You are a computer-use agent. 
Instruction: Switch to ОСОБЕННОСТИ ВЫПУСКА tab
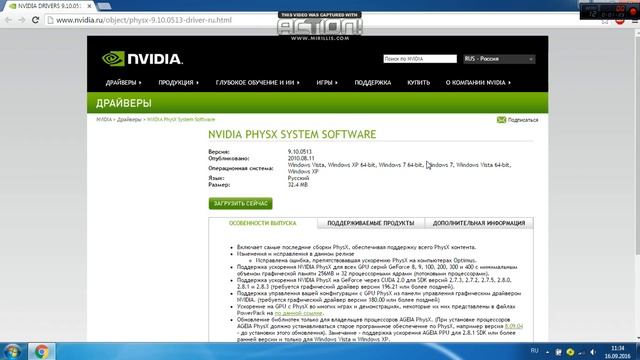[x=262, y=223]
